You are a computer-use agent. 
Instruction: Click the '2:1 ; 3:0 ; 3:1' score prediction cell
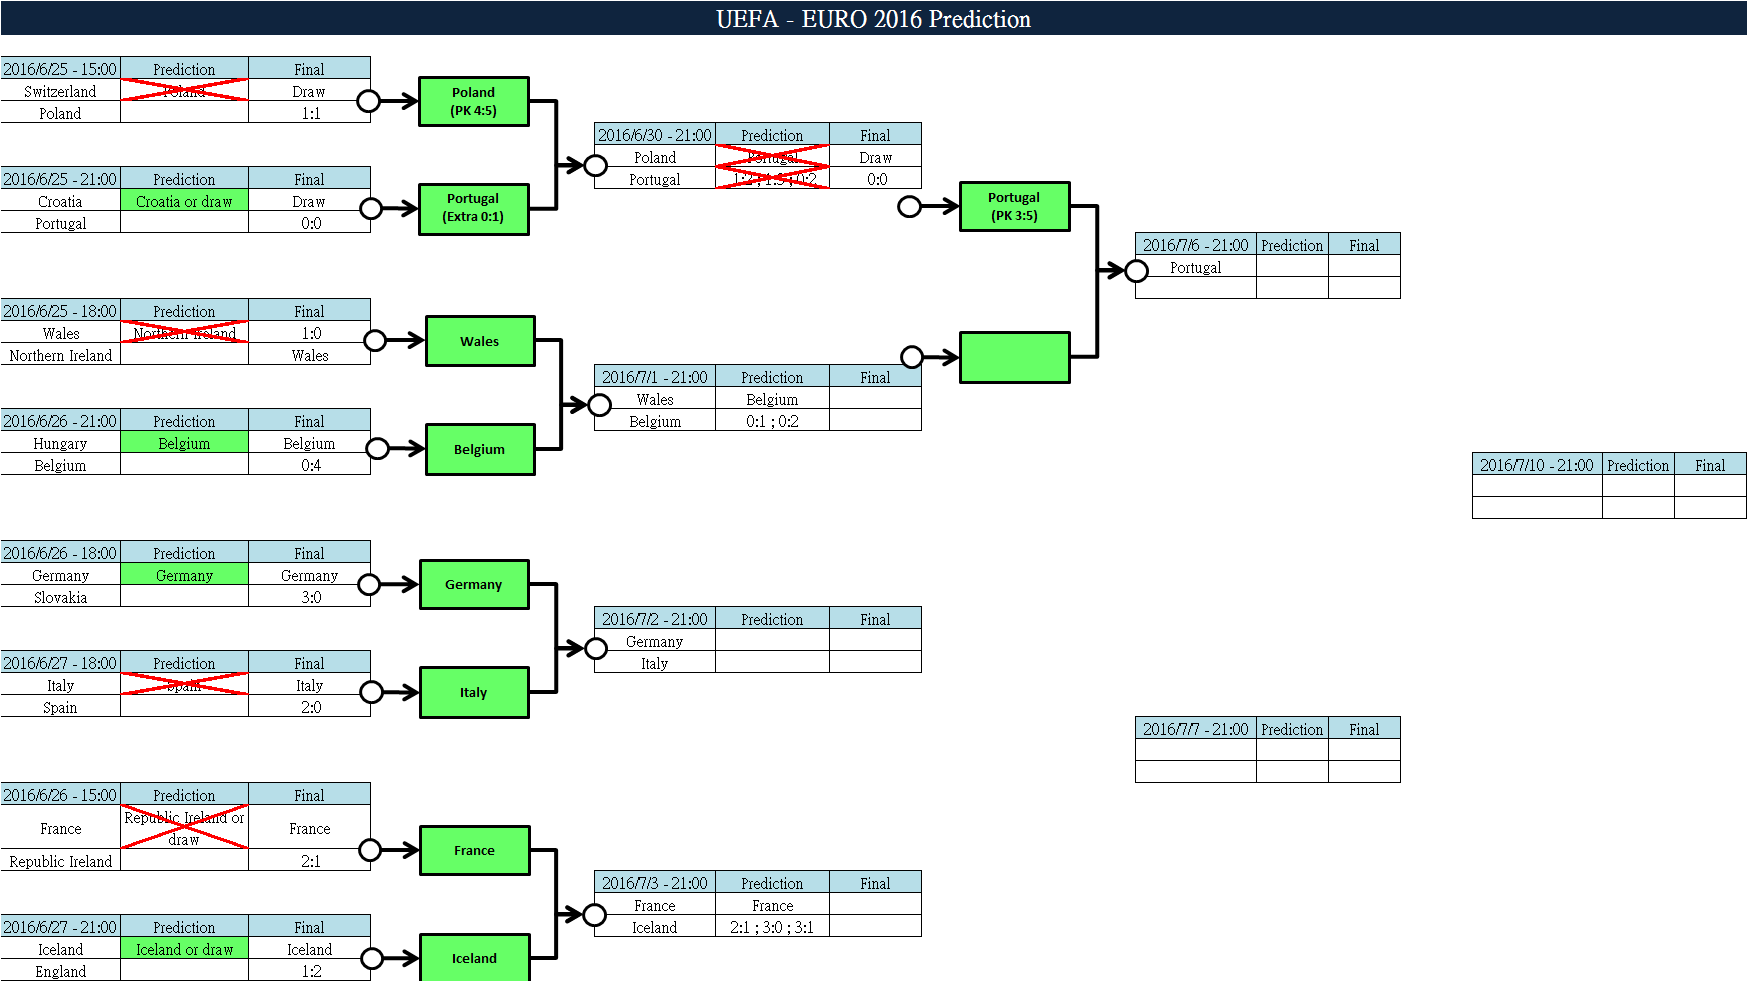click(x=772, y=927)
